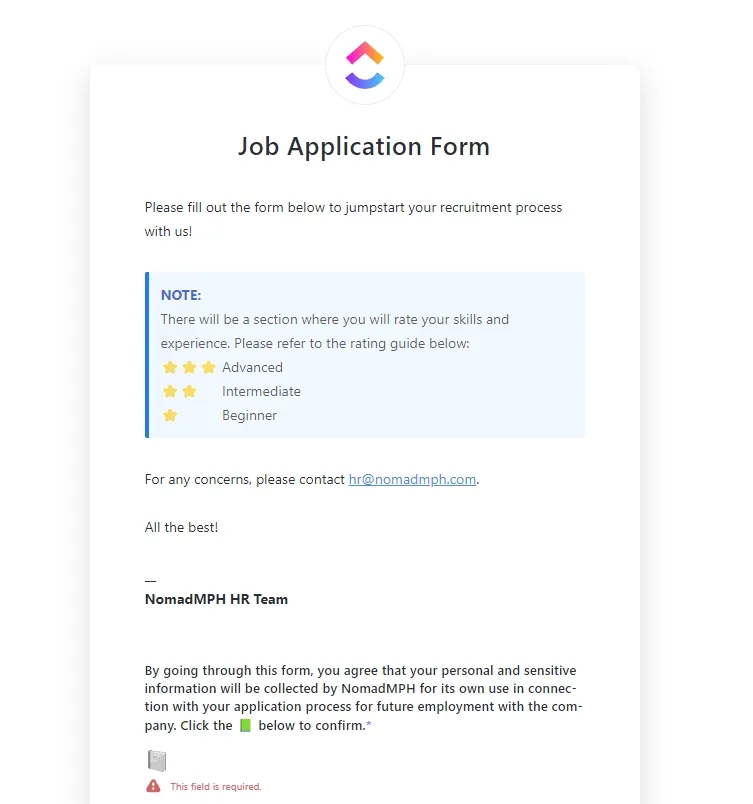Click the Advanced rating label
The width and height of the screenshot is (753, 804).
pos(252,367)
